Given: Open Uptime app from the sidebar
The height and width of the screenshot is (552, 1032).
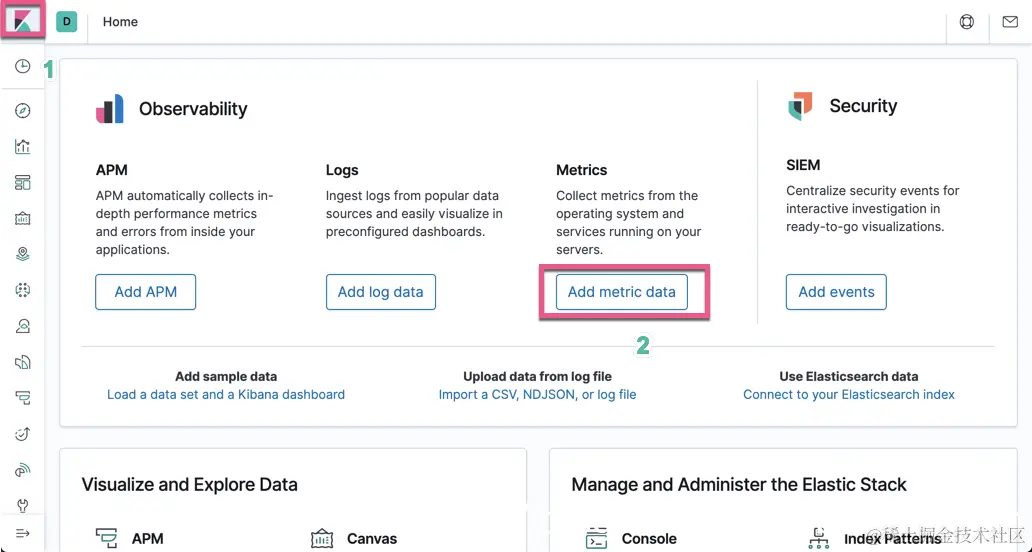Looking at the screenshot, I should (x=22, y=434).
